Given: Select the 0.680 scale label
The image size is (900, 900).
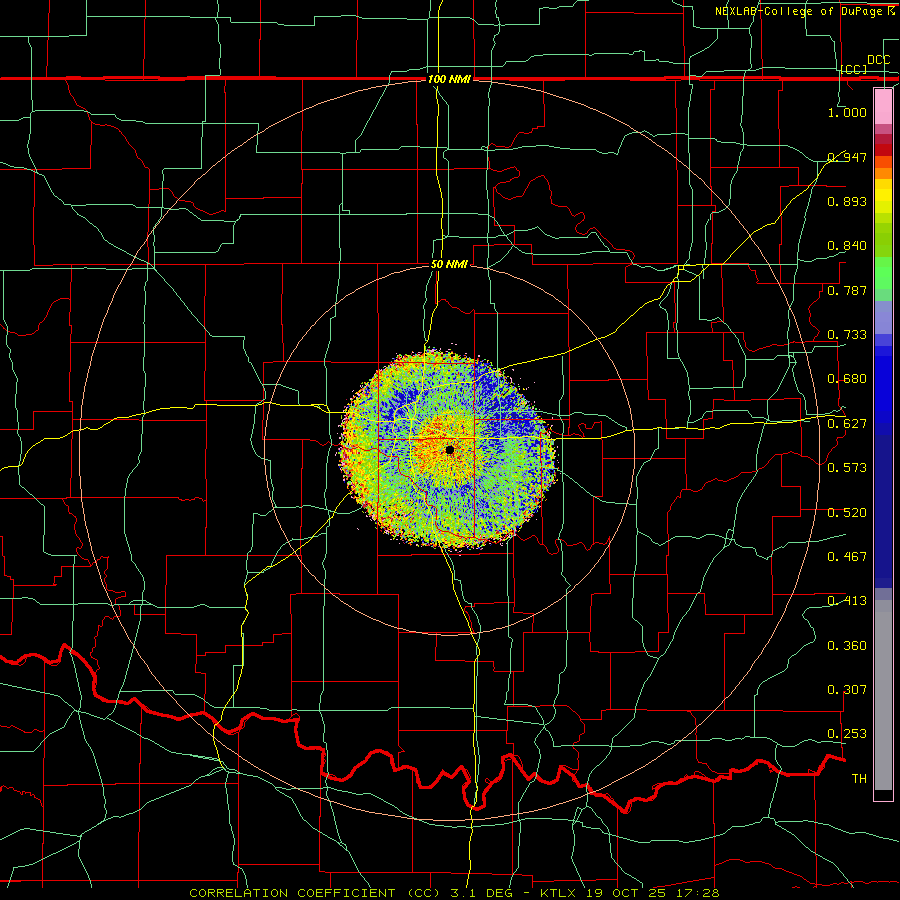Looking at the screenshot, I should 847,379.
